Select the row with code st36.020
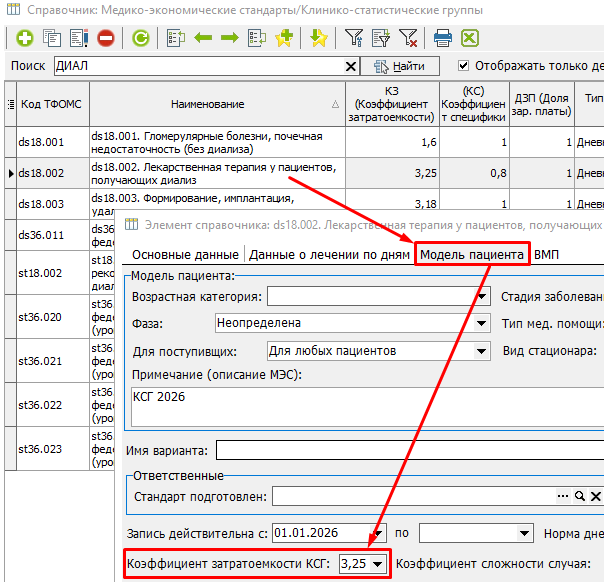Screen dimensions: 604x582 53,317
